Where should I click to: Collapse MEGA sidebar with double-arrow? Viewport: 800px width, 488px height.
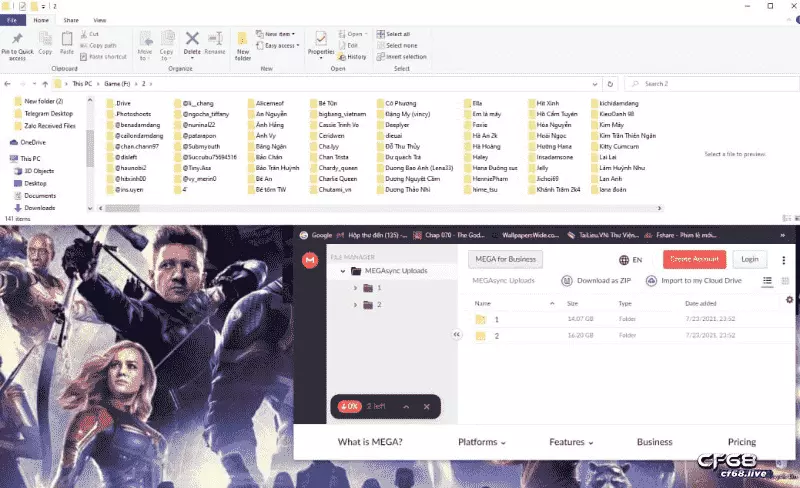click(x=457, y=334)
